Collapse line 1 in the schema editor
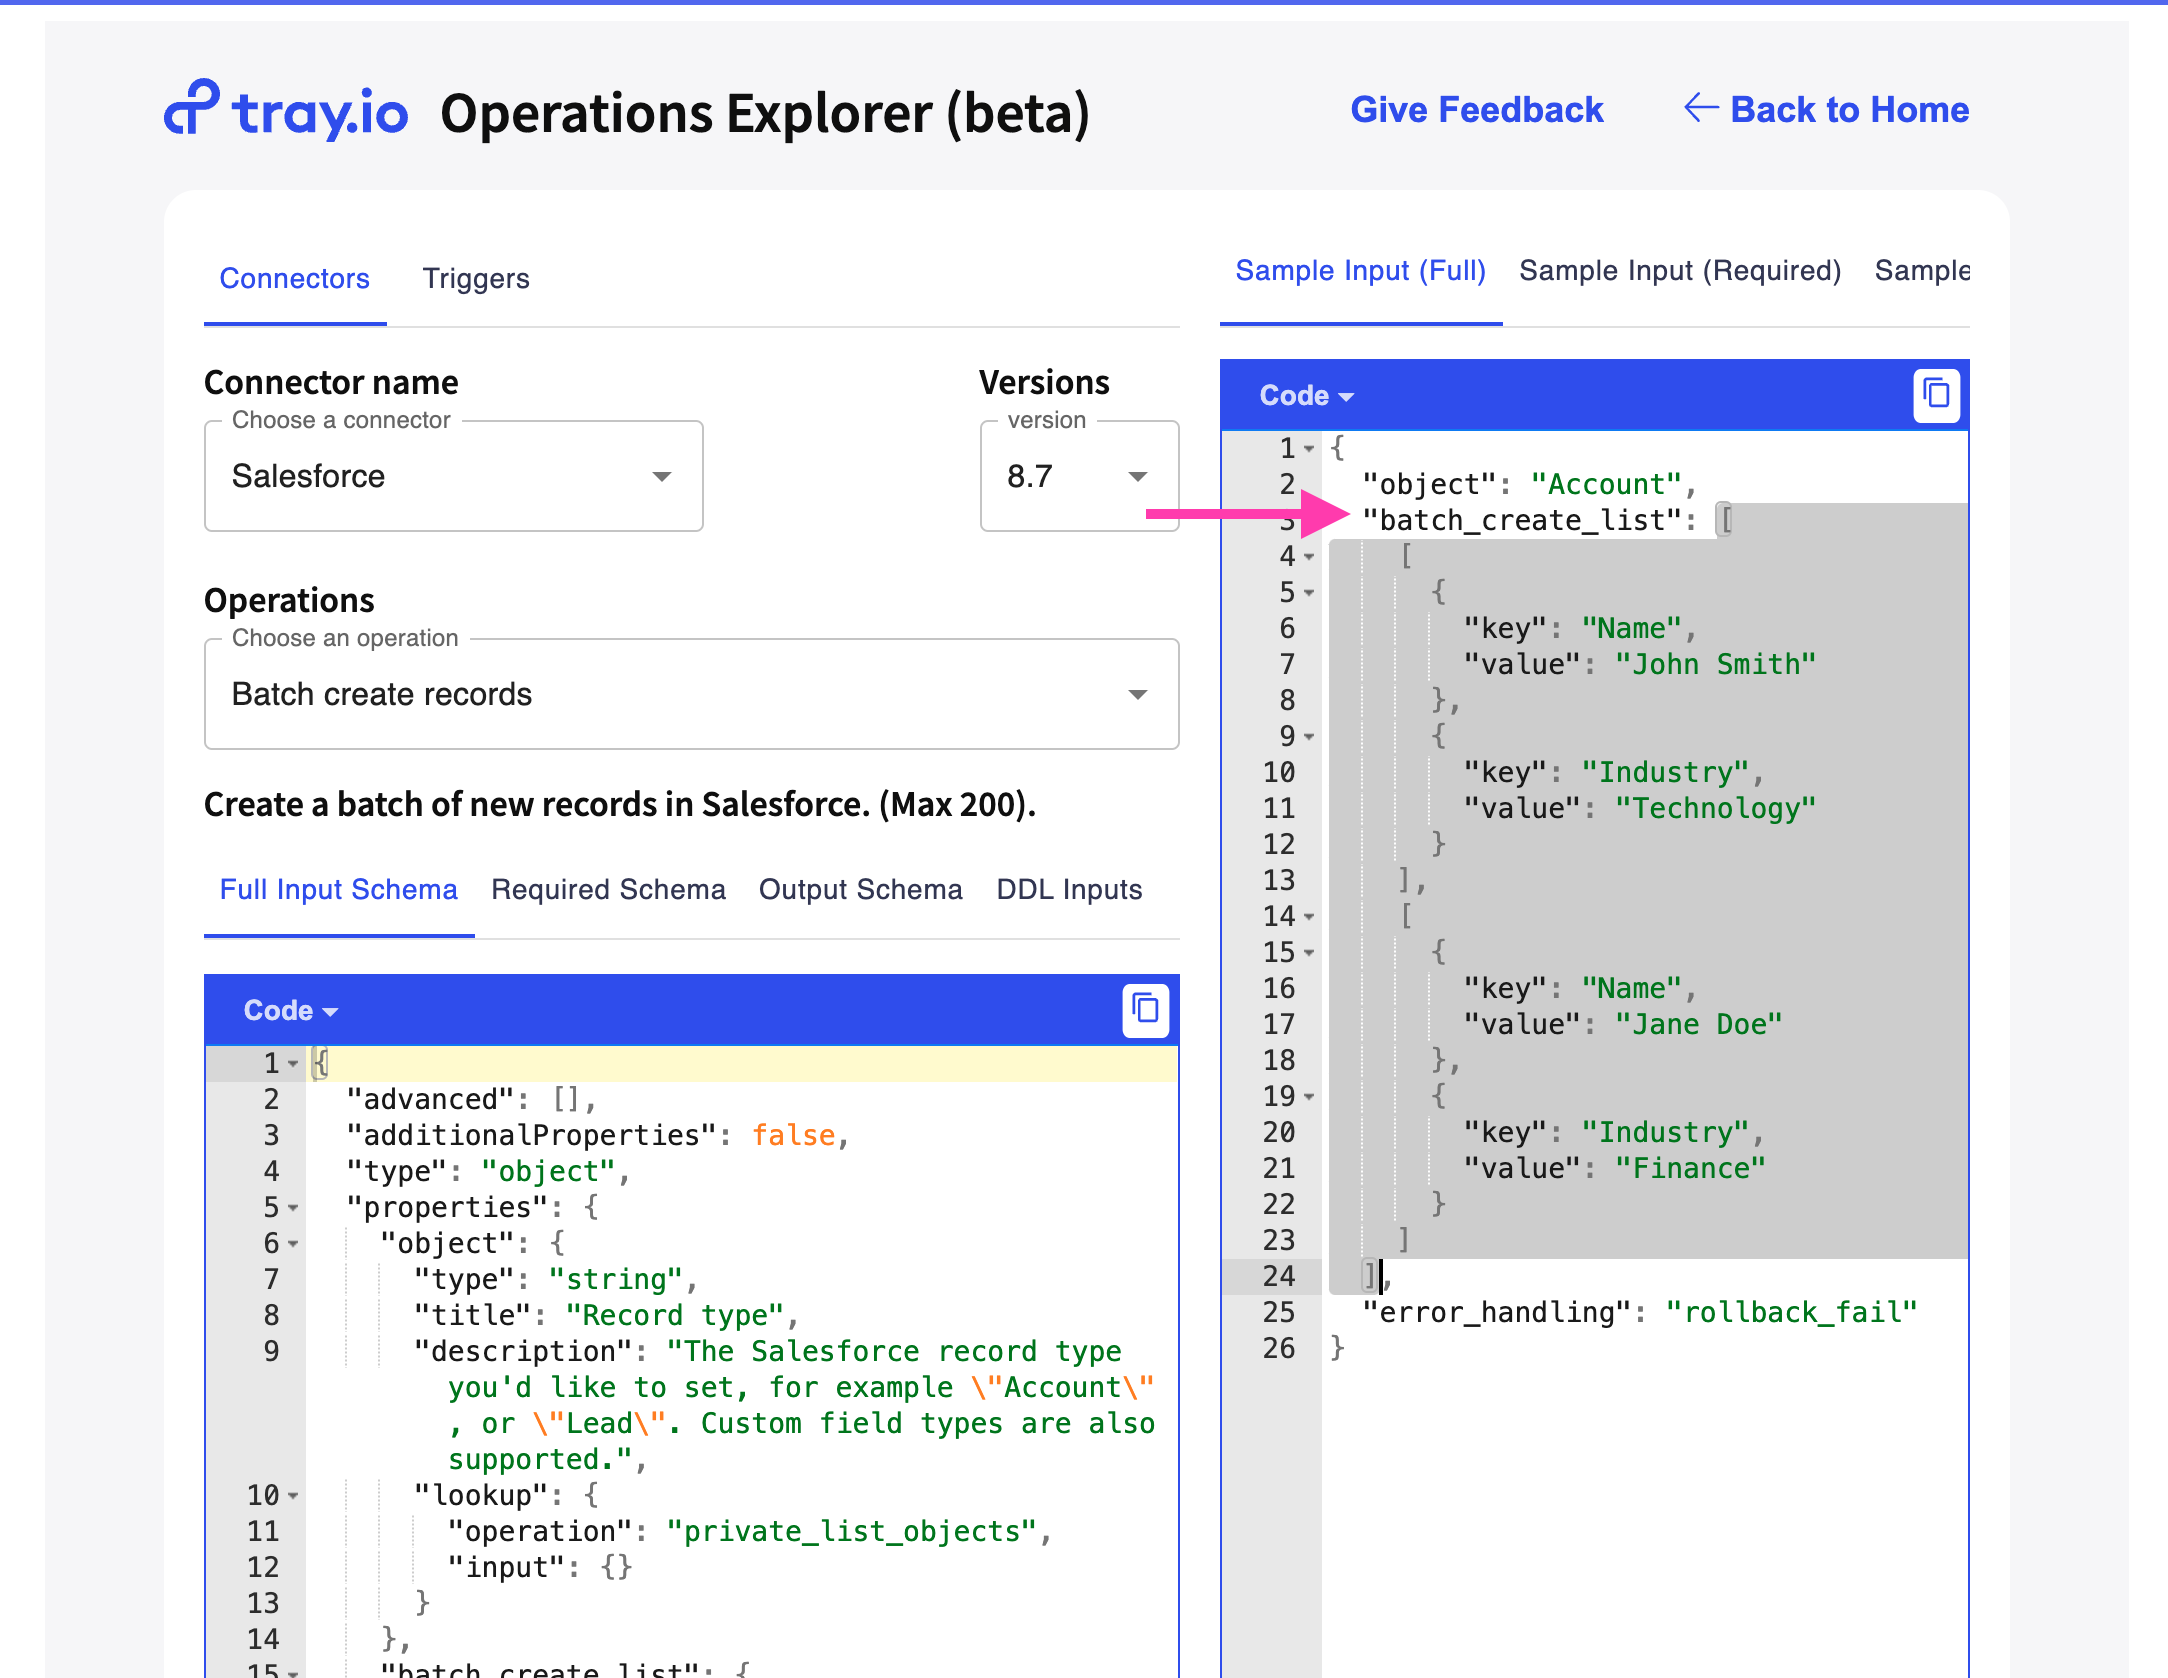Viewport: 2168px width, 1678px height. tap(292, 1063)
